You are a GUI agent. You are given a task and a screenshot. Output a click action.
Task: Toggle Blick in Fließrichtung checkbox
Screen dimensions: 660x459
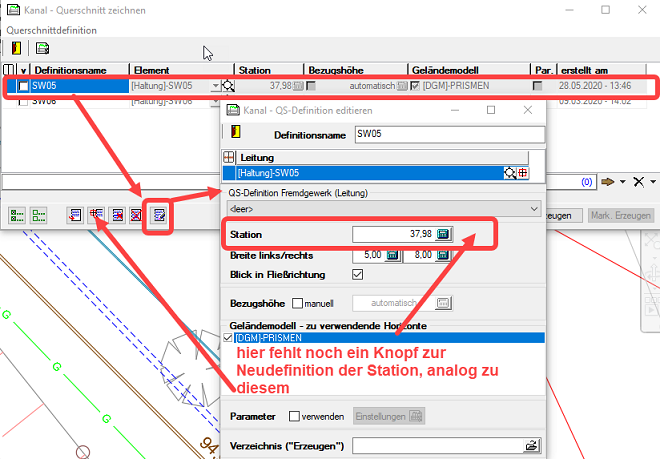point(358,274)
